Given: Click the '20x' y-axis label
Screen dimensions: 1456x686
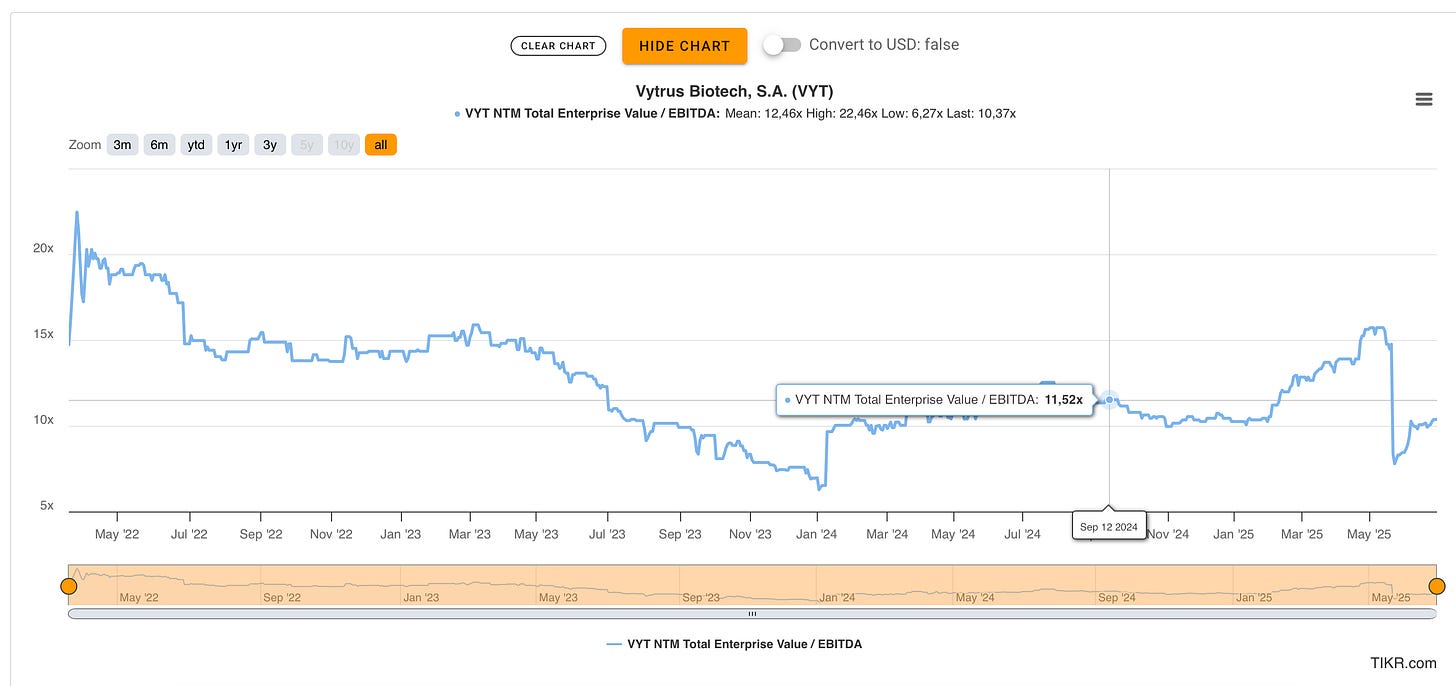Looking at the screenshot, I should coord(43,248).
